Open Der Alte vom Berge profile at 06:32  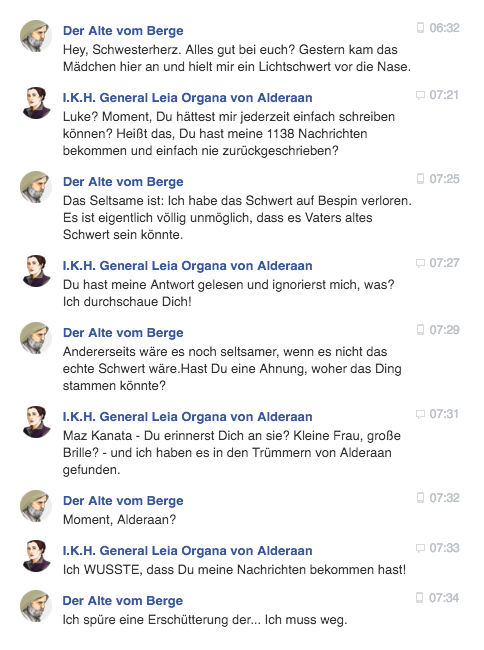[123, 31]
